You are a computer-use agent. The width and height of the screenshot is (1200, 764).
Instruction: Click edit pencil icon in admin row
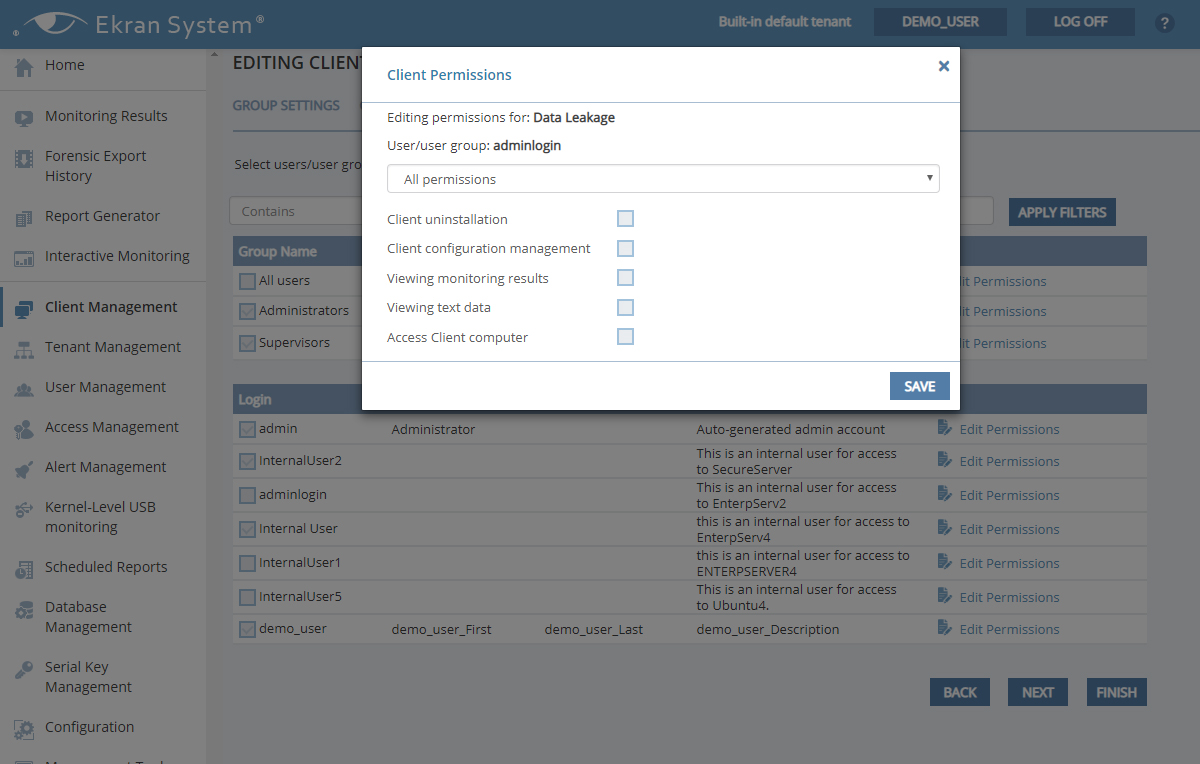click(x=945, y=428)
